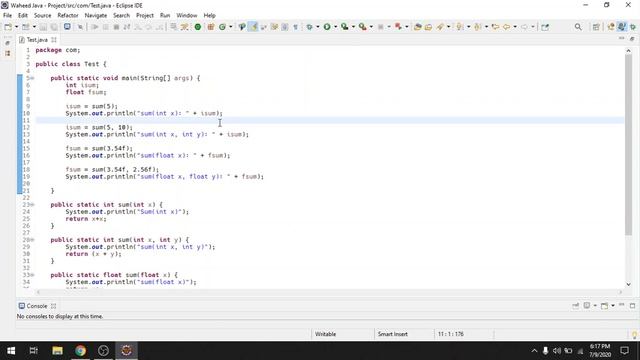Open Google Chrome from the taskbar

[80, 351]
